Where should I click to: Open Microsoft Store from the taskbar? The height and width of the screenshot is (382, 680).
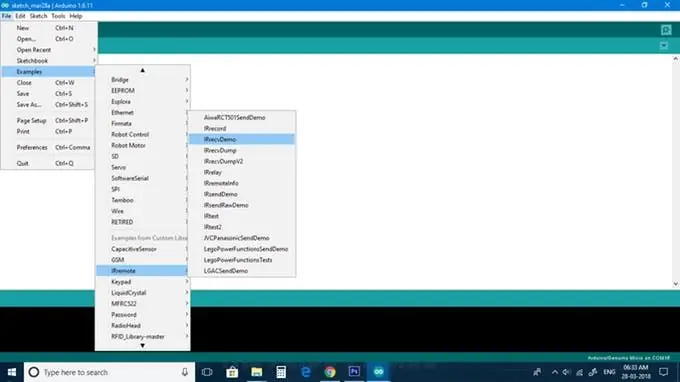click(x=232, y=372)
